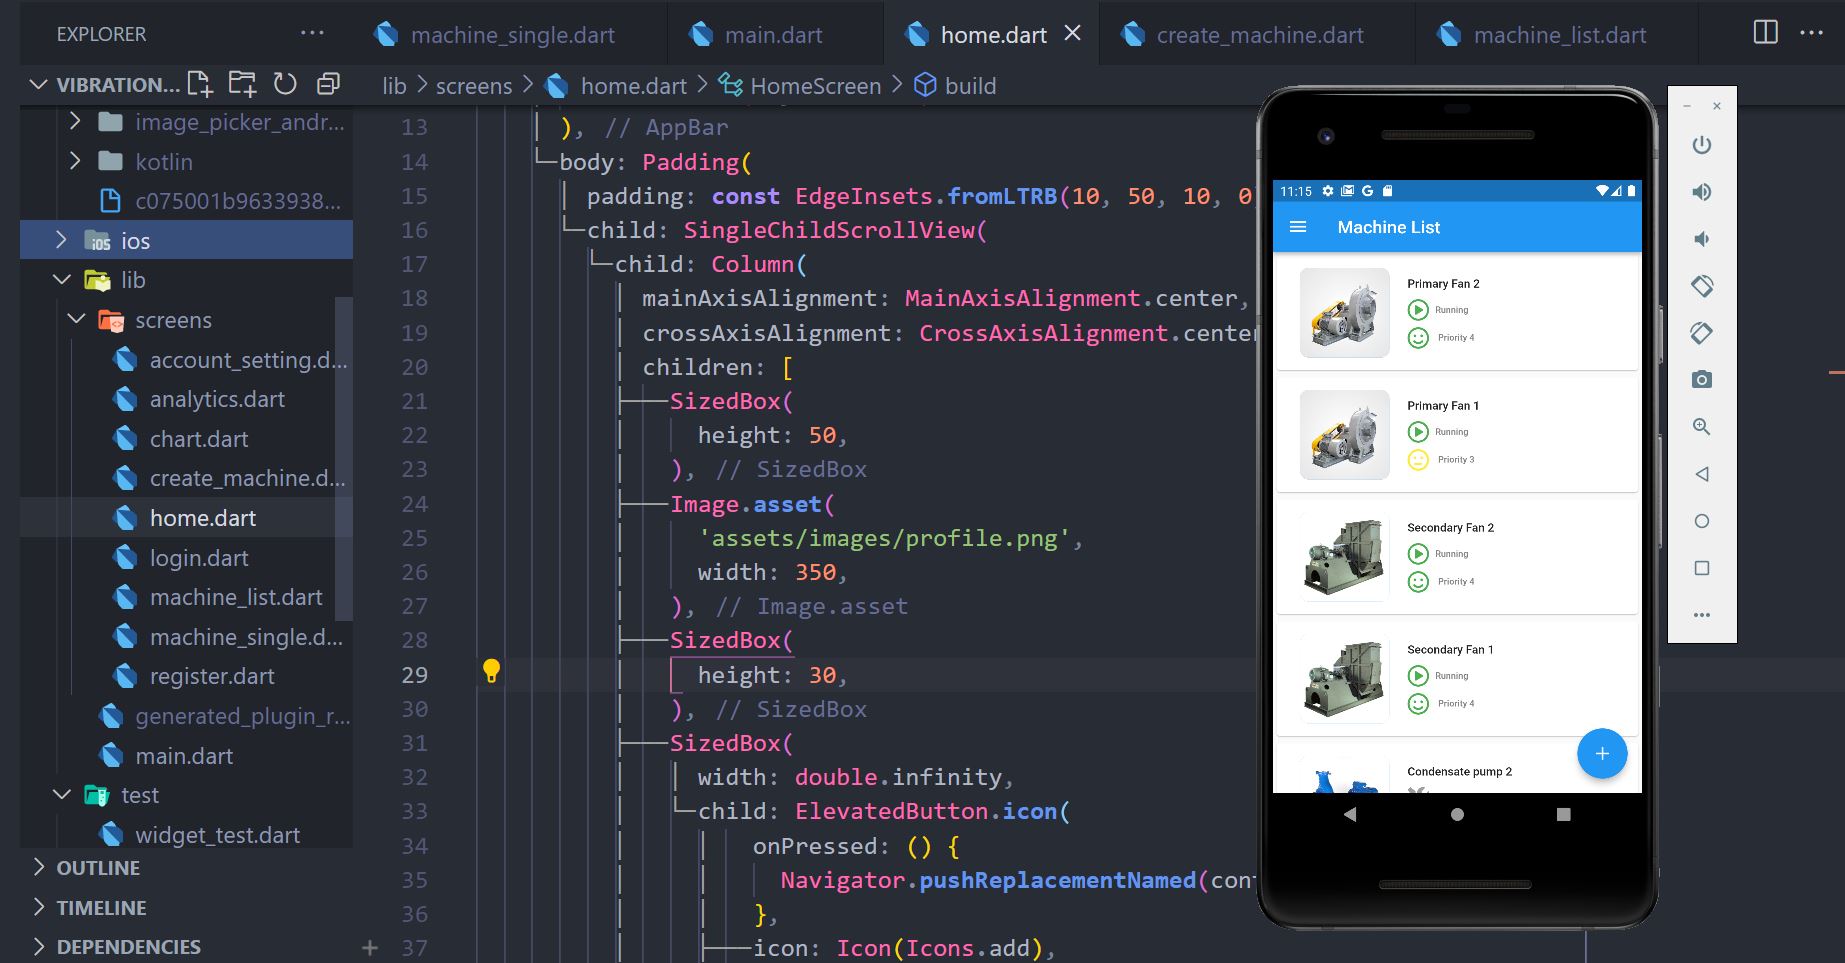Open the navigation drawer in Machine List
1845x963 pixels.
pyautogui.click(x=1298, y=227)
